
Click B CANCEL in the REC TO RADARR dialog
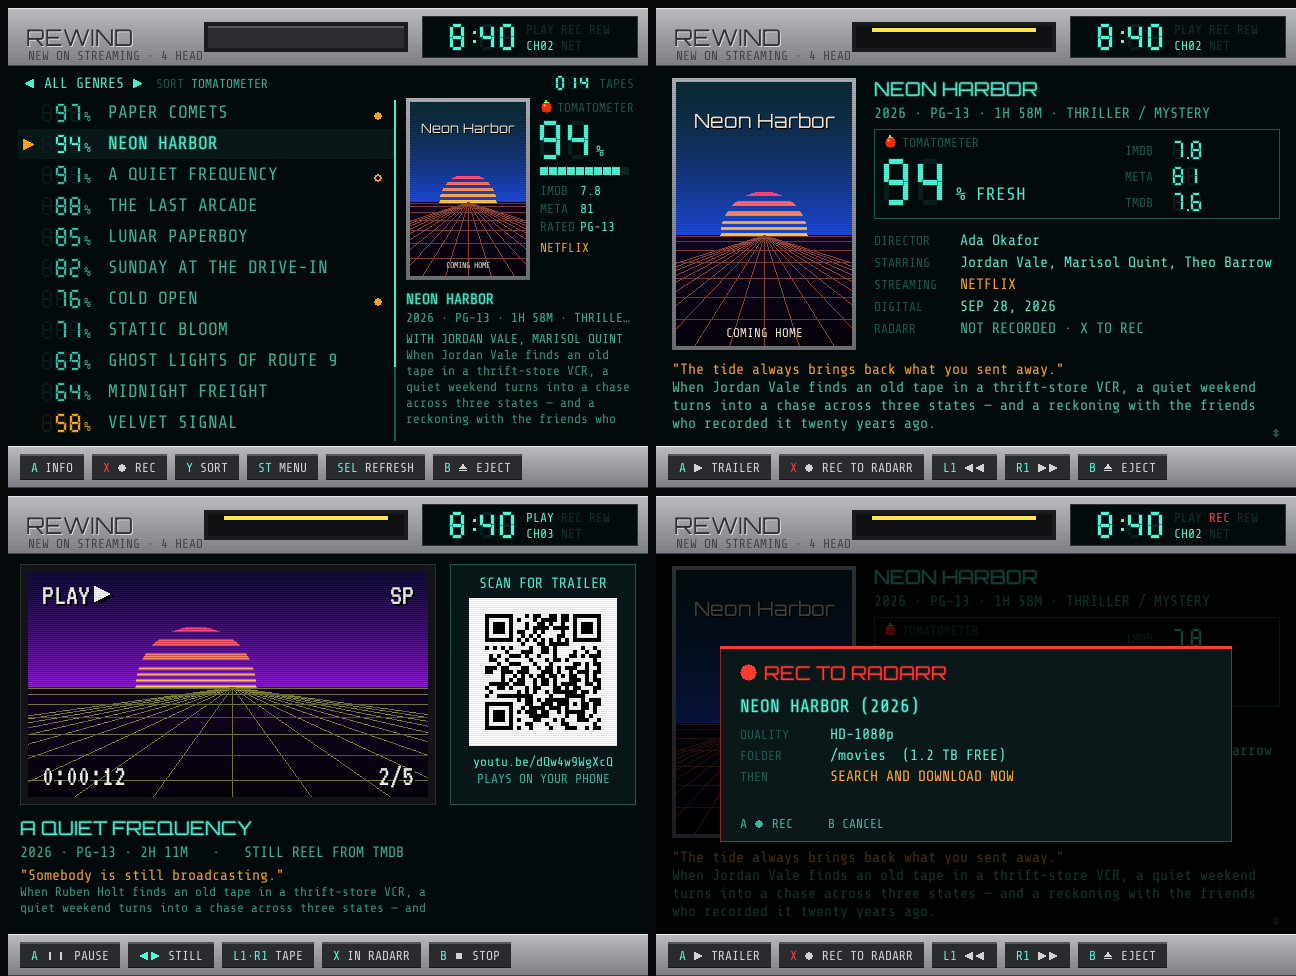coord(855,824)
